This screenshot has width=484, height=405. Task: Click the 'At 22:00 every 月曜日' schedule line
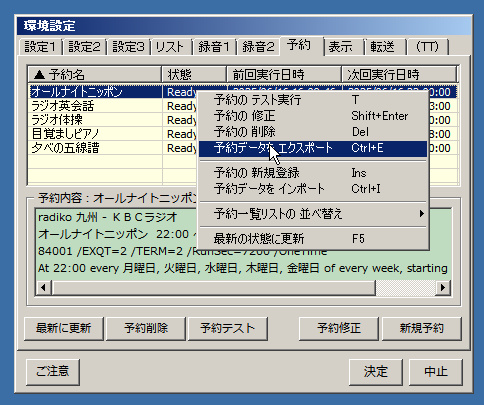click(243, 268)
